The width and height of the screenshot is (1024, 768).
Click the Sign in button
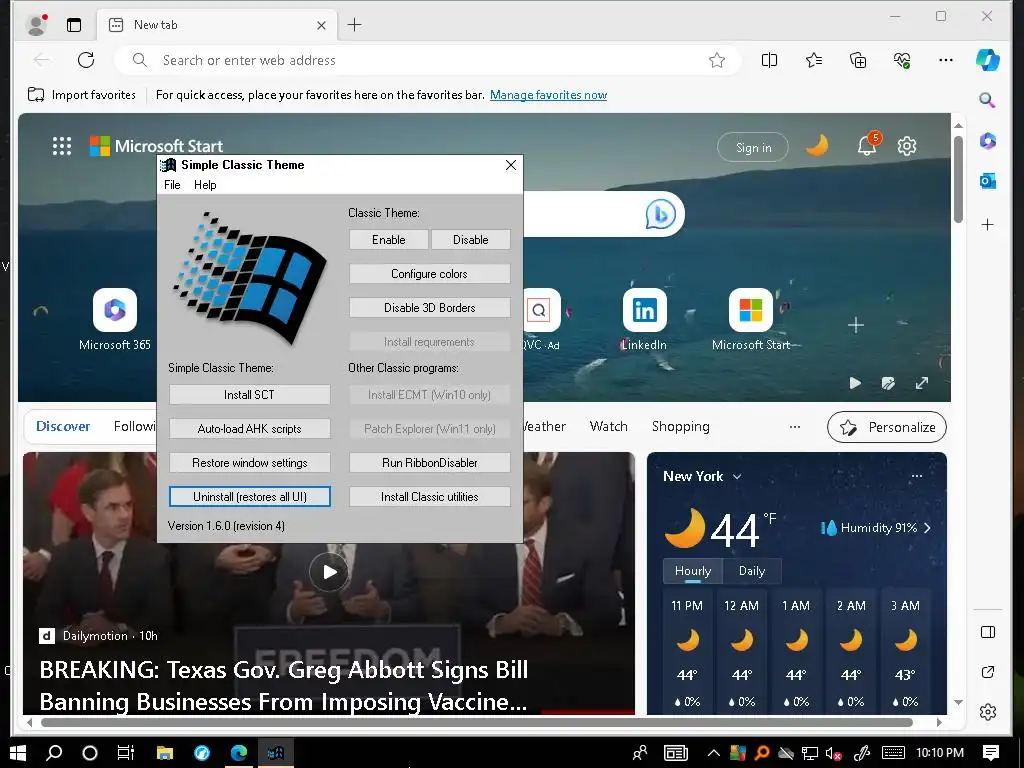click(x=753, y=148)
